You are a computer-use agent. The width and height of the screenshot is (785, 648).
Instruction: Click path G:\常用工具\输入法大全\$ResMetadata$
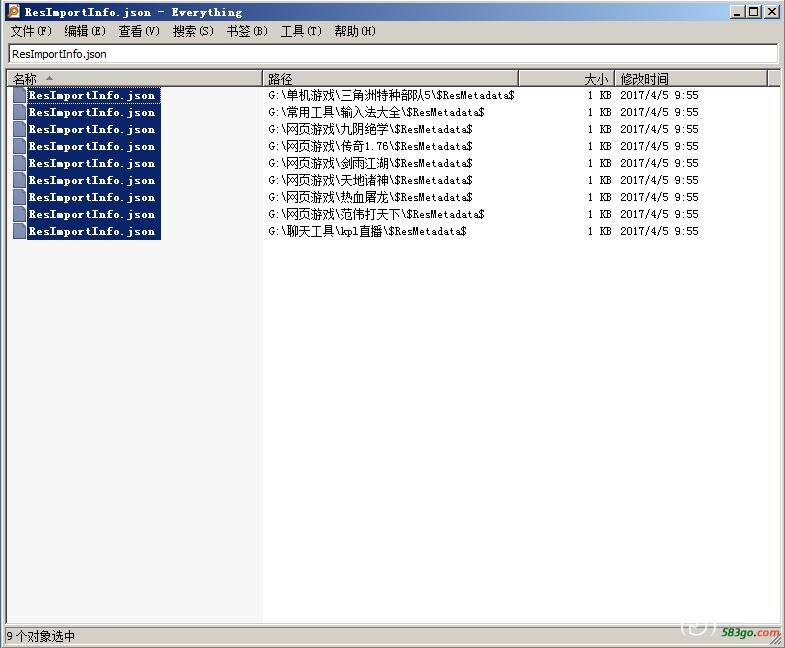tap(376, 112)
